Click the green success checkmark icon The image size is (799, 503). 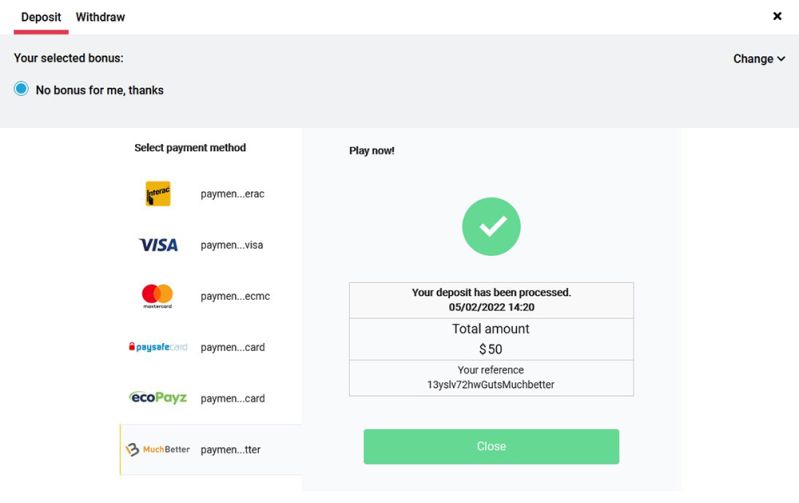(x=491, y=227)
